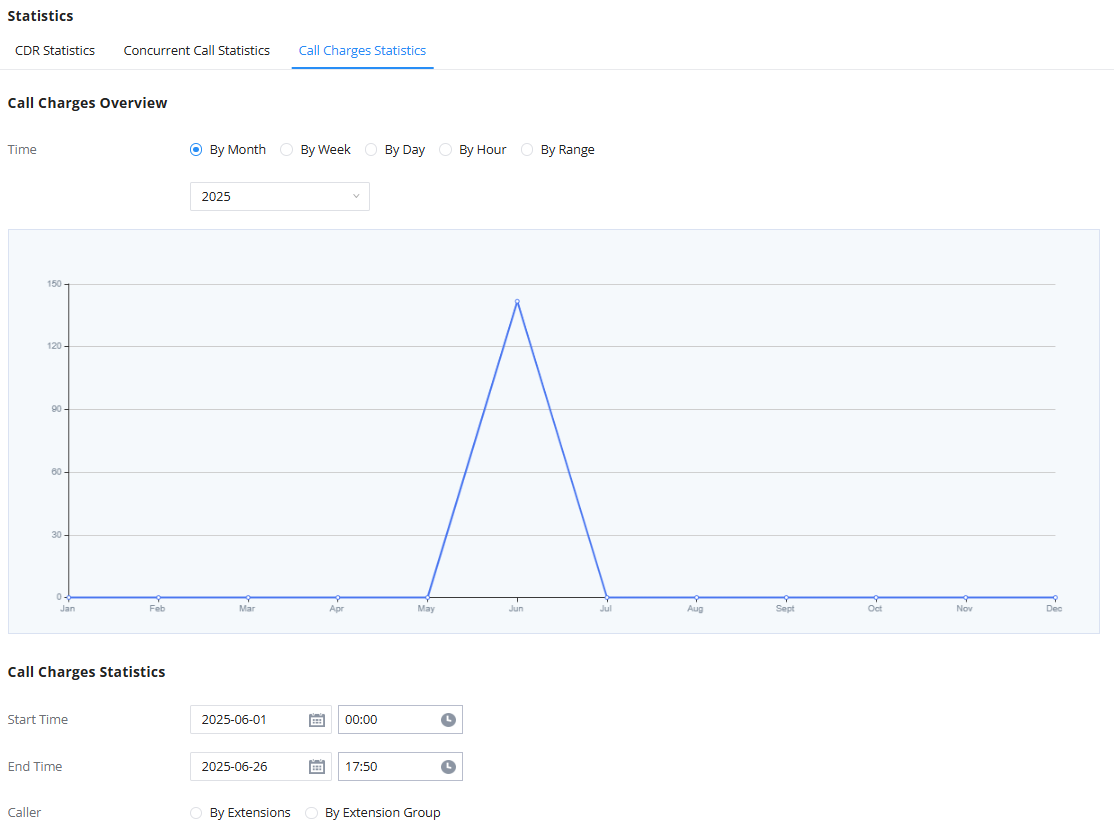Click the Jul data point on chart
Viewport: 1114px width, 826px height.
tap(607, 597)
